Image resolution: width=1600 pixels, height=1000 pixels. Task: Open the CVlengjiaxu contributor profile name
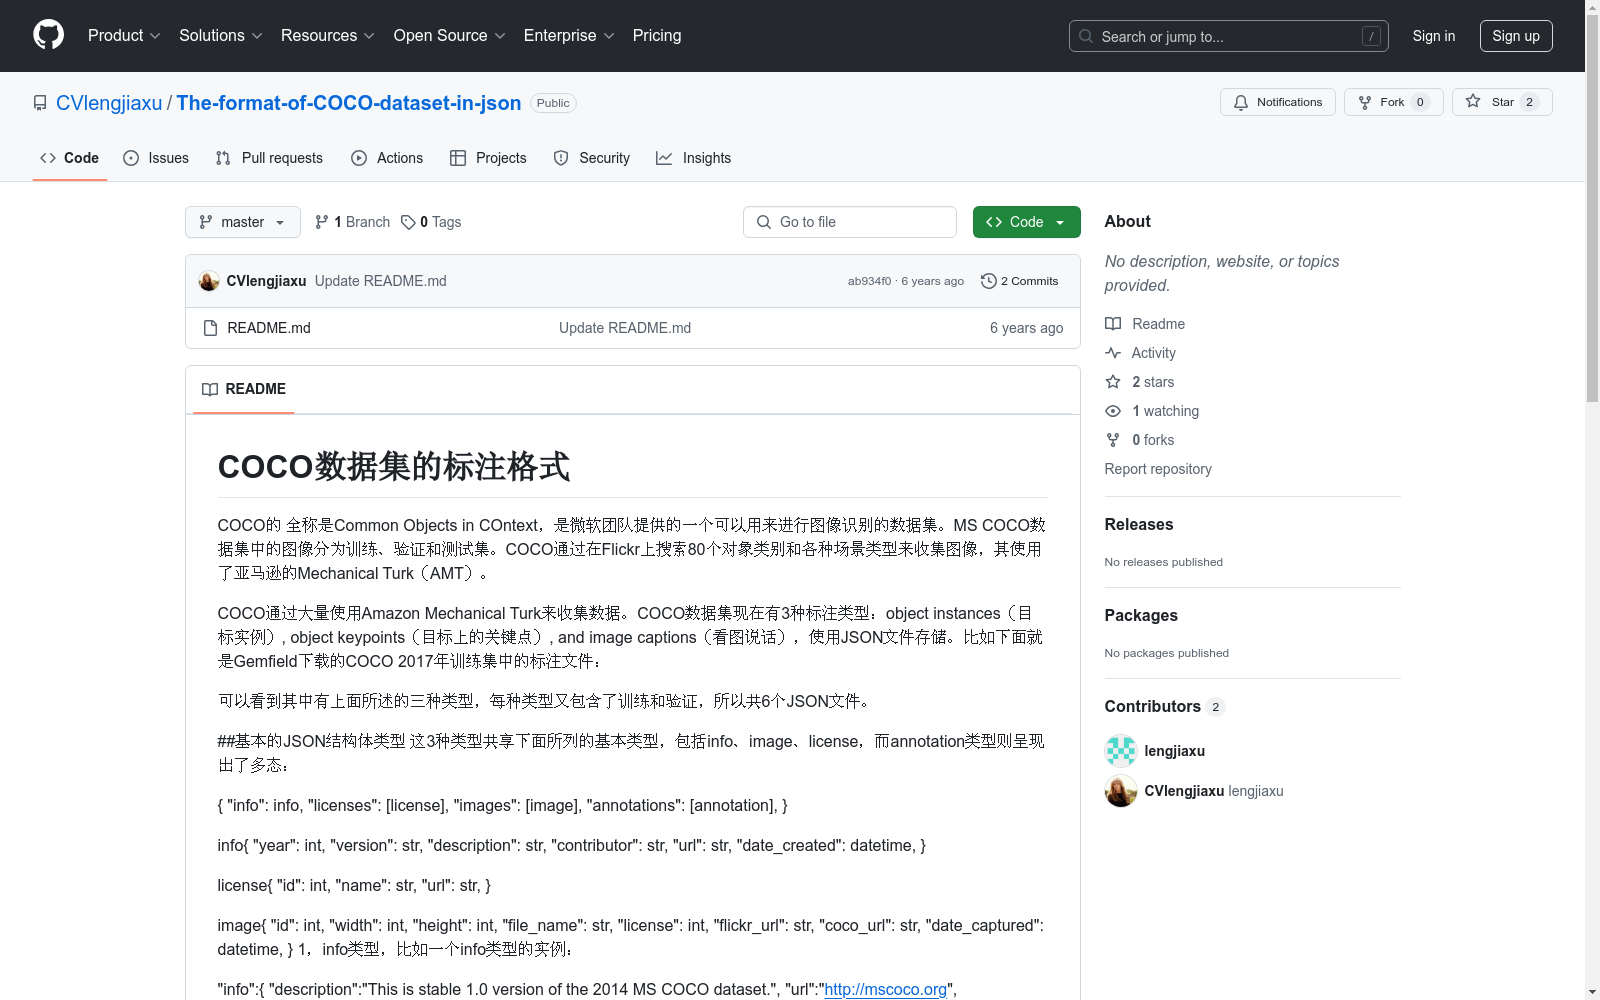click(1184, 791)
